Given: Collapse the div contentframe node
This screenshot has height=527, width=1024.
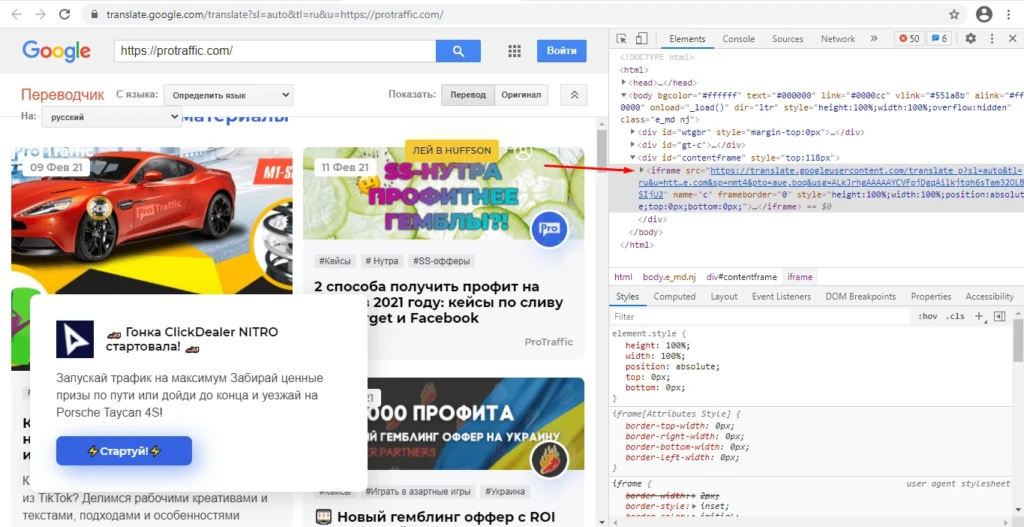Looking at the screenshot, I should (x=633, y=157).
